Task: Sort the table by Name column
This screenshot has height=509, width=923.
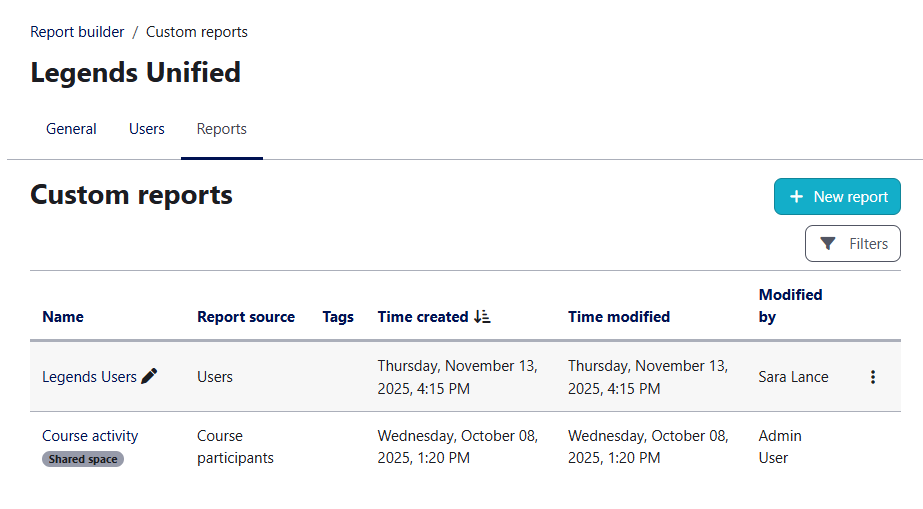Action: [x=63, y=317]
